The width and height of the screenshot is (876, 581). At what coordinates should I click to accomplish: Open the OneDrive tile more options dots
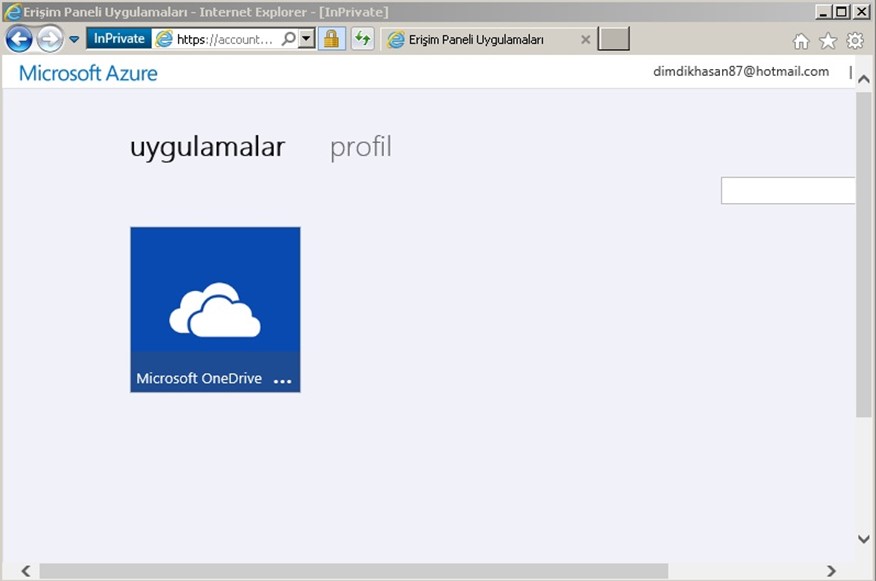[x=283, y=381]
